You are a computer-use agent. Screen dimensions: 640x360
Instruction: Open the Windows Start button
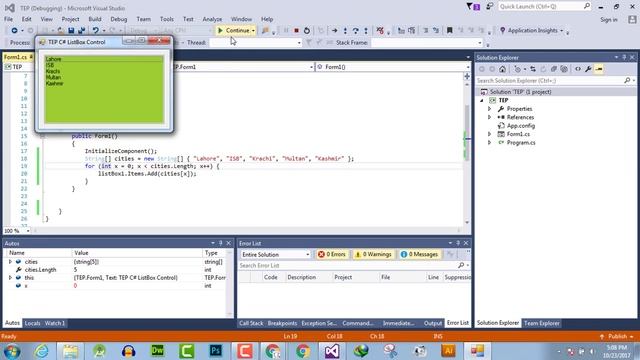click(12, 351)
